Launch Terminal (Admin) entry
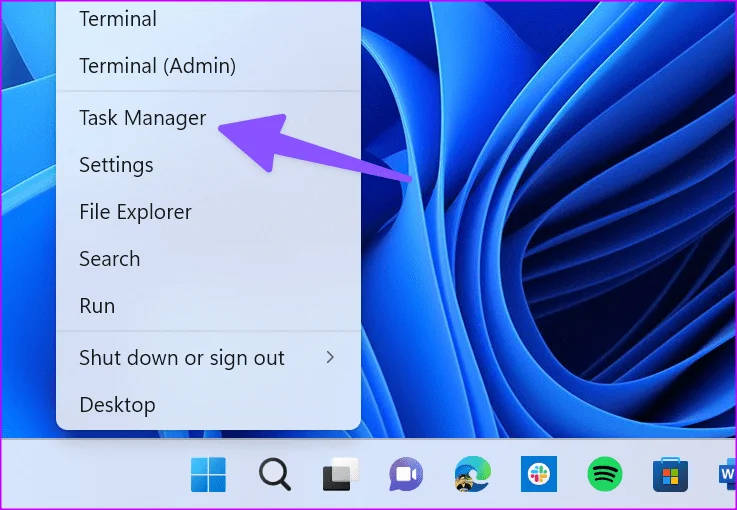The height and width of the screenshot is (510, 737). [x=208, y=66]
